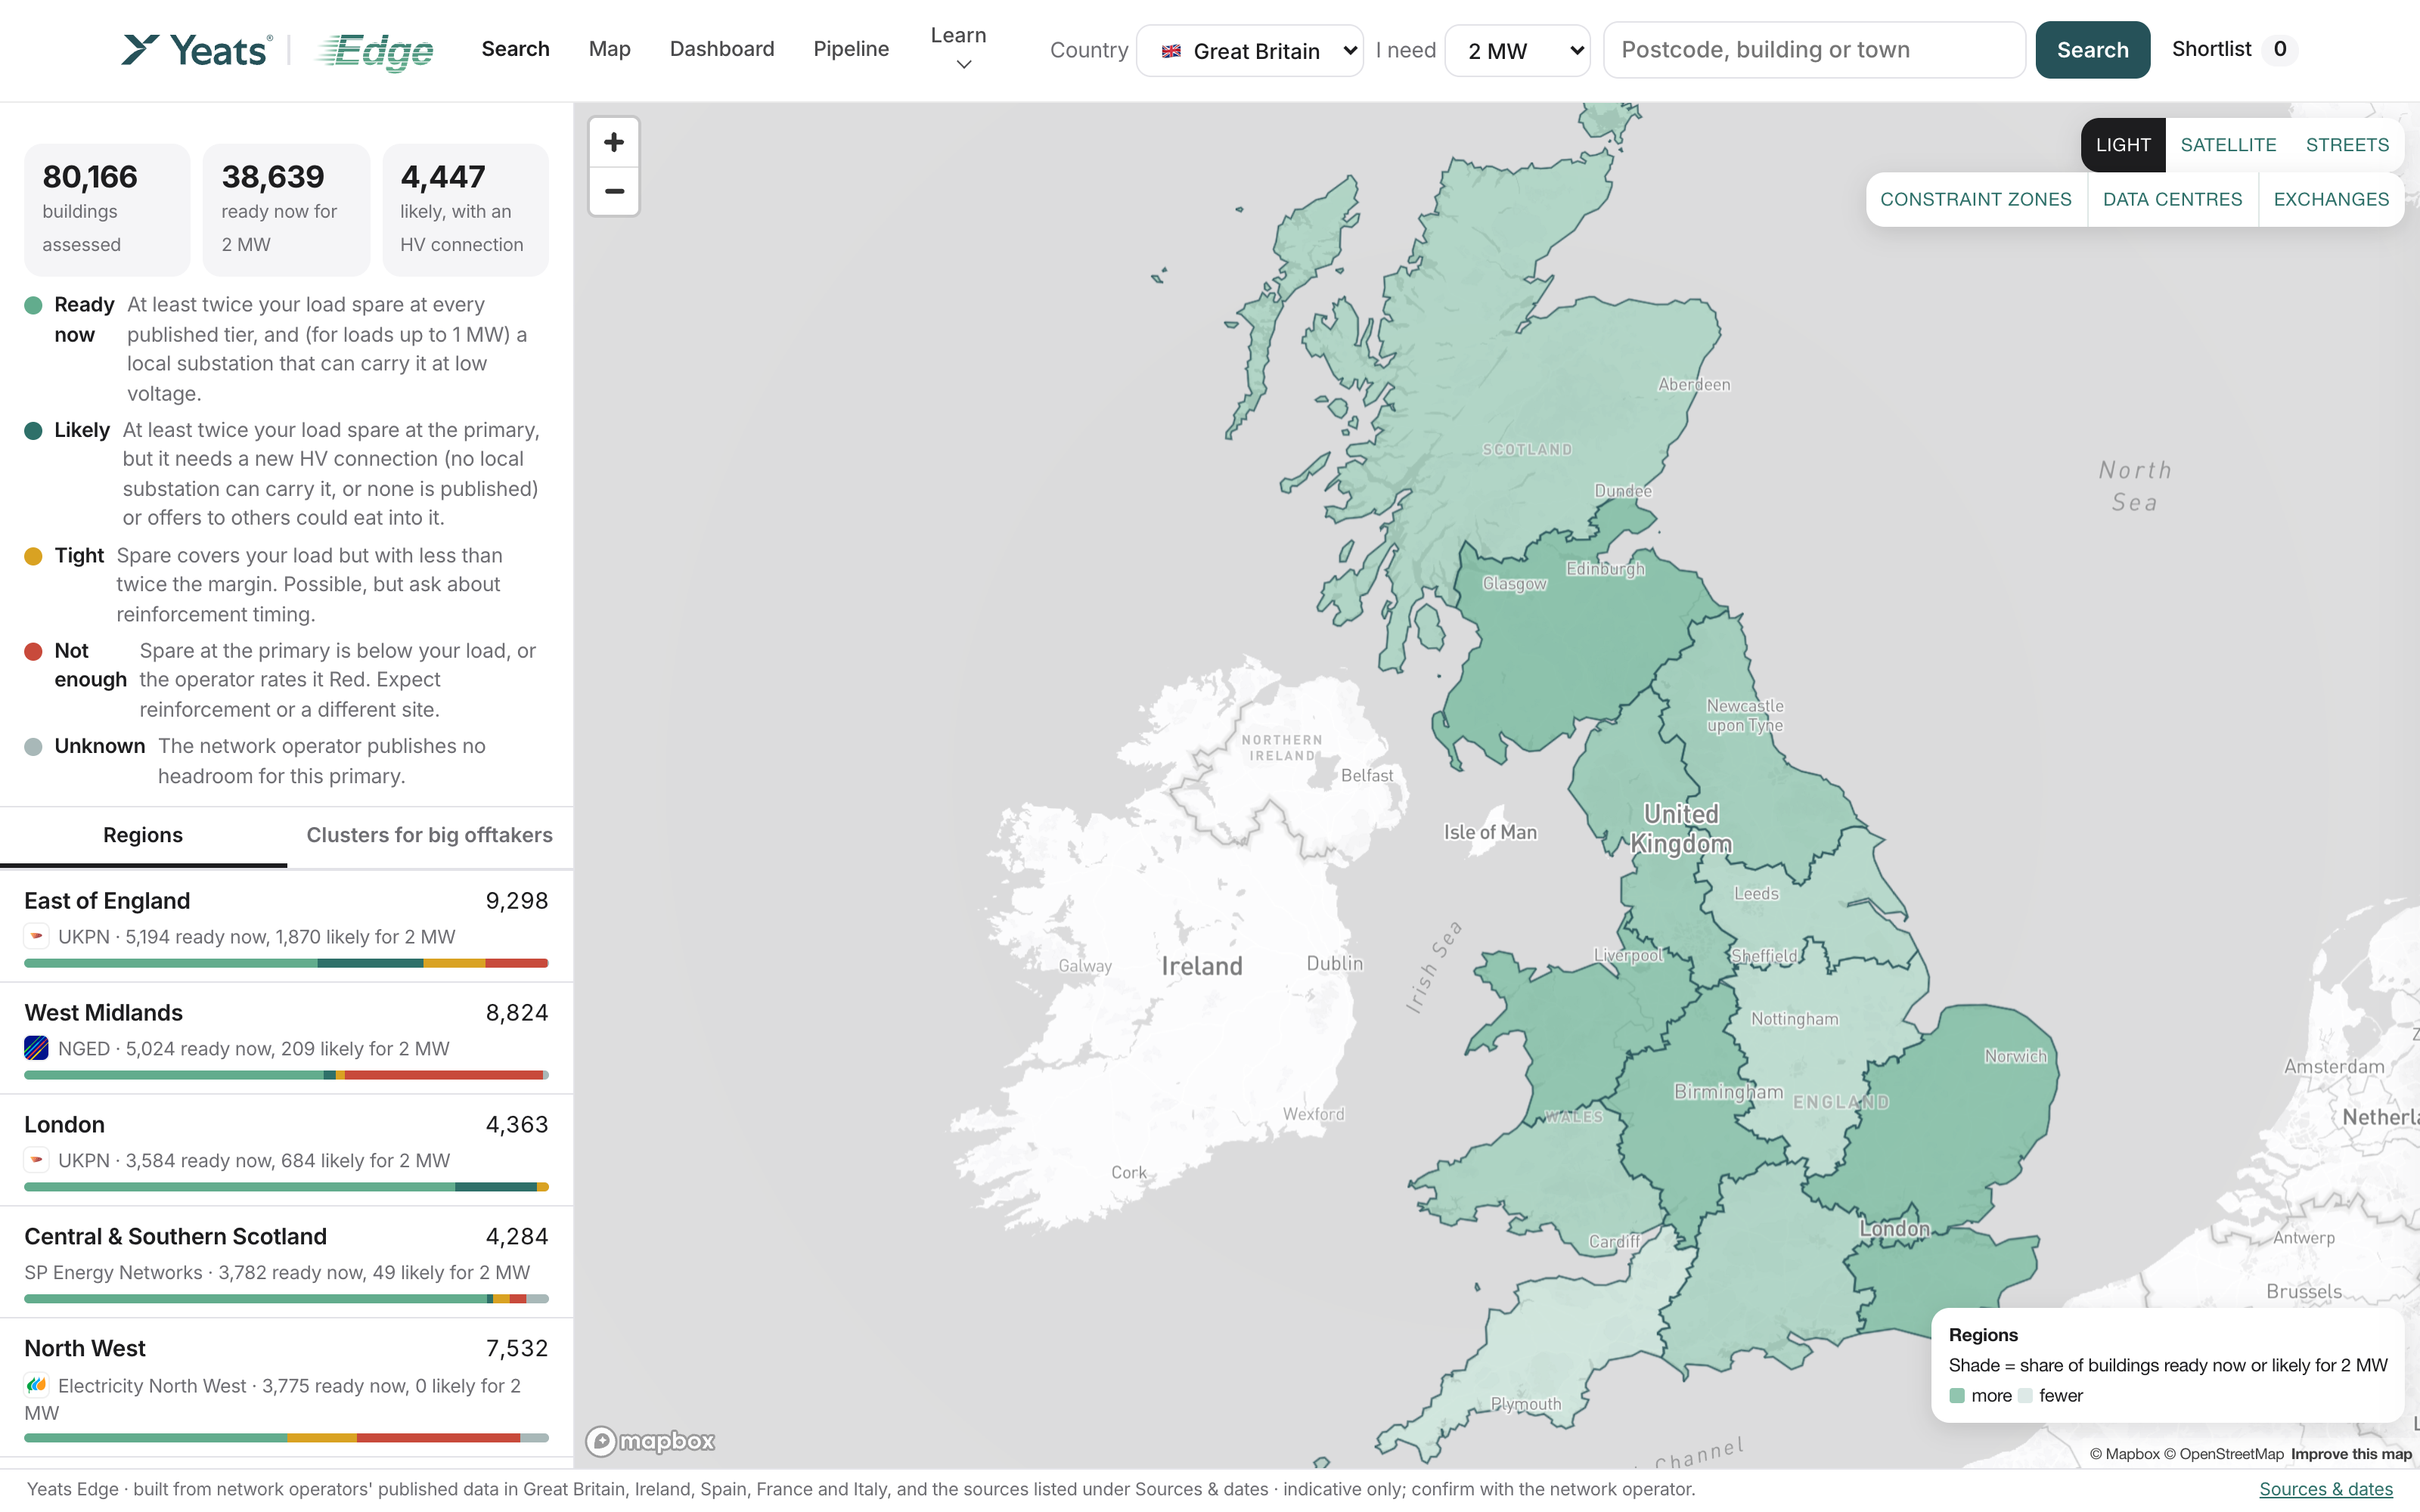Click Electricity North West logo icon
The image size is (2420, 1512).
click(36, 1385)
